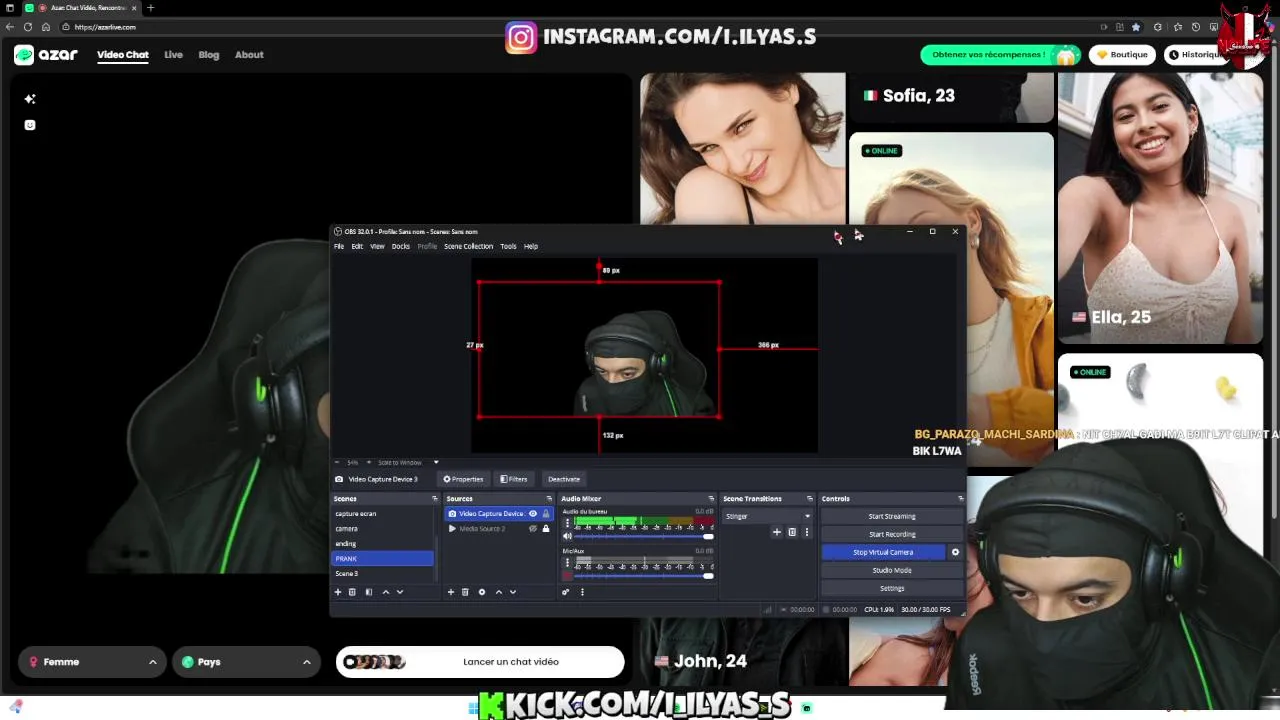This screenshot has height=720, width=1280.
Task: Open OBS File menu
Action: coord(339,246)
